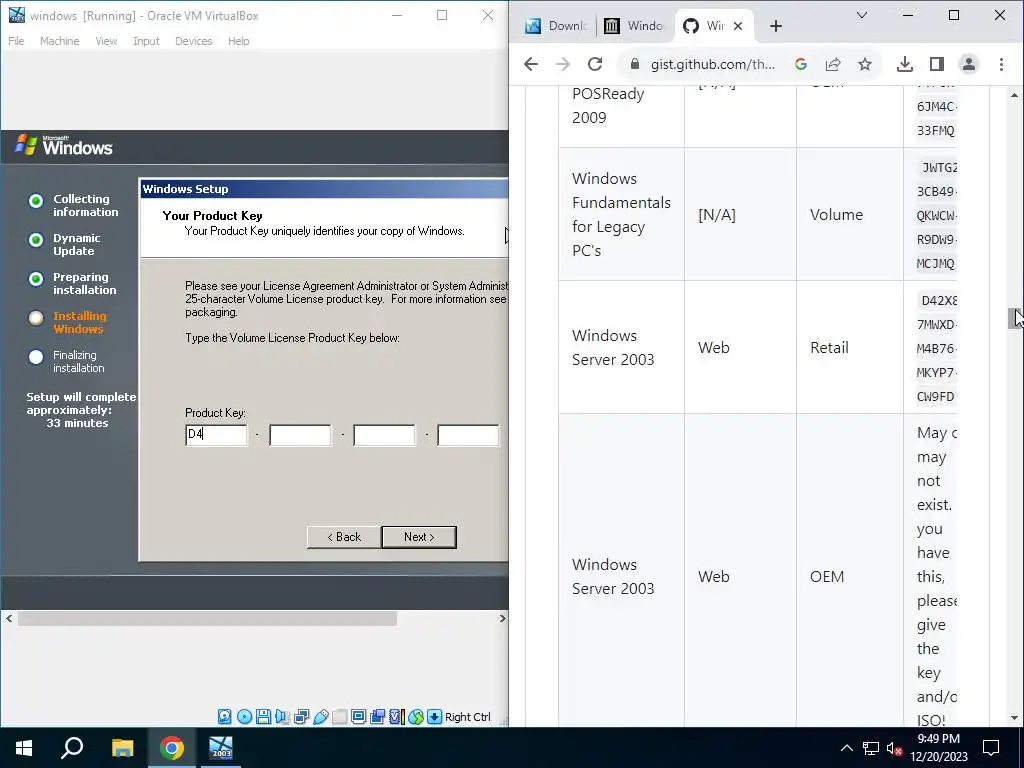Click the Chrome address bar URL gist.github.com
The height and width of the screenshot is (768, 1024).
point(712,64)
